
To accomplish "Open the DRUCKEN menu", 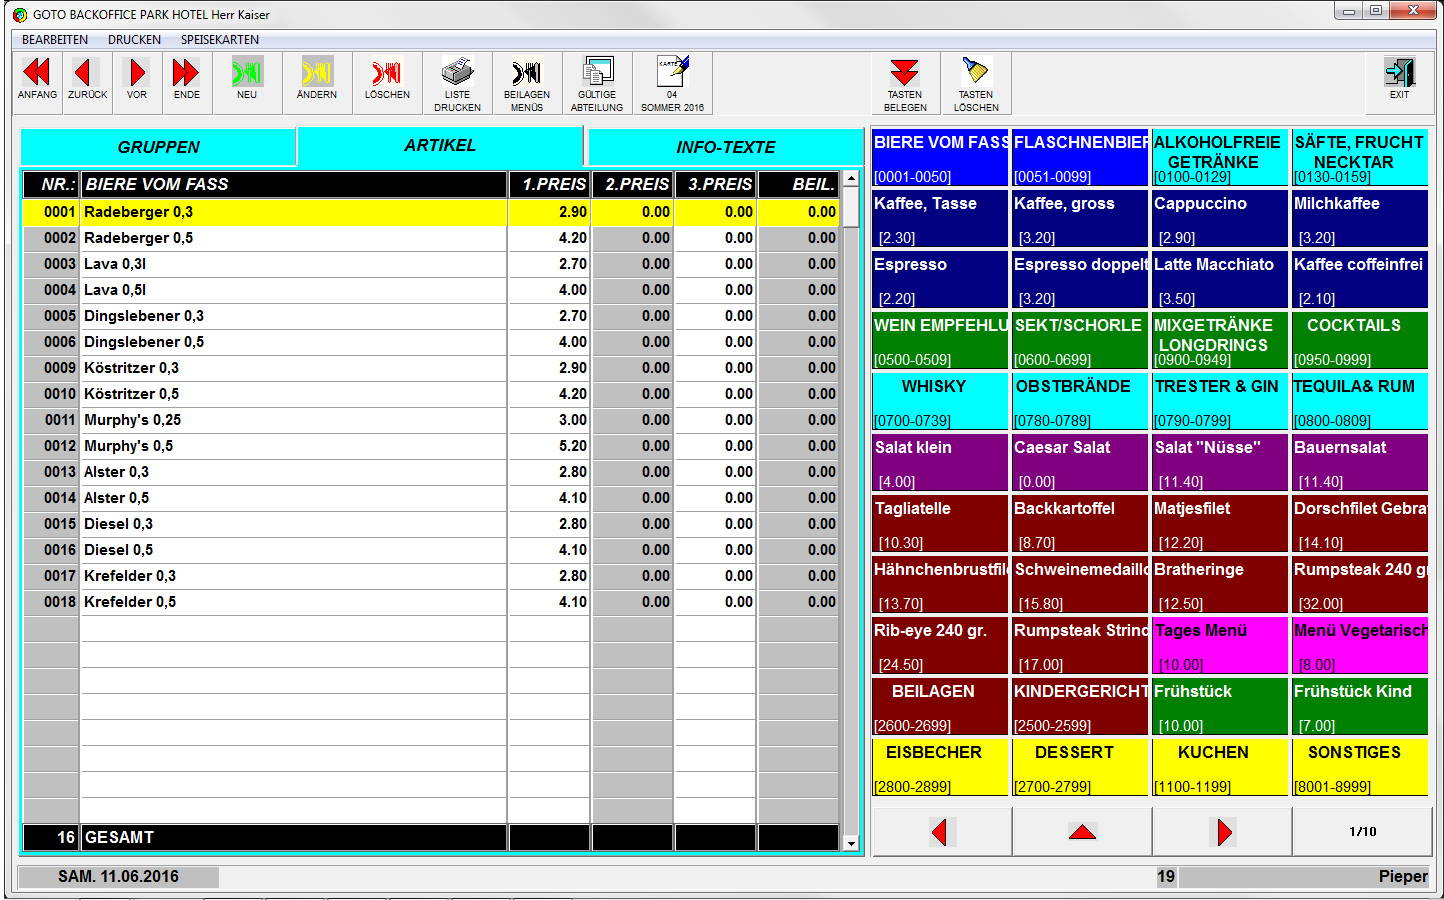I will click(134, 40).
